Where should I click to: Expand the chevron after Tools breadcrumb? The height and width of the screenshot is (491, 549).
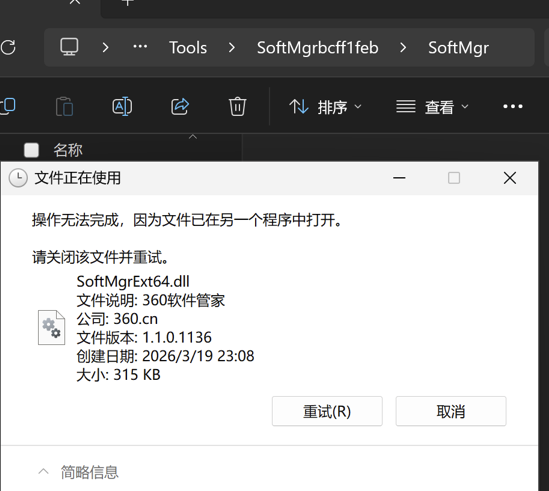click(231, 47)
